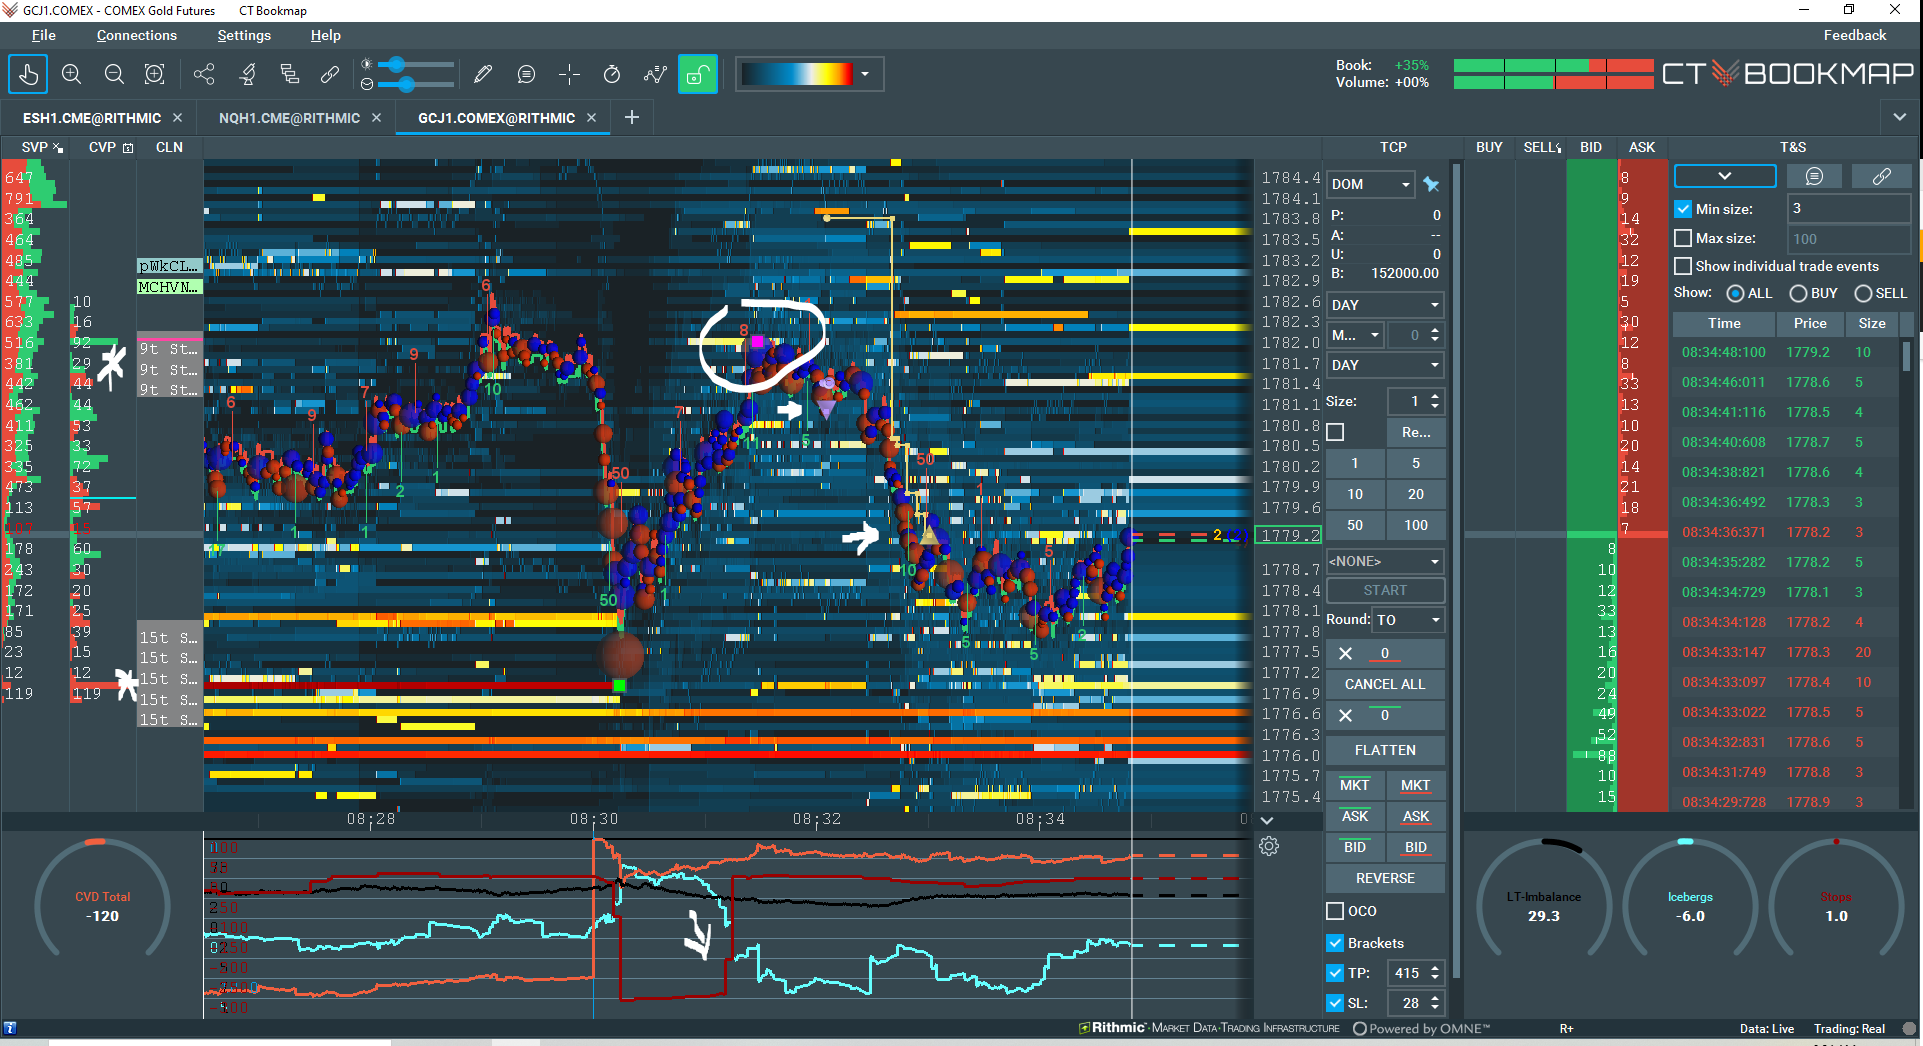Toggle the green unlock padlock button
This screenshot has height=1046, width=1923.
pos(698,74)
